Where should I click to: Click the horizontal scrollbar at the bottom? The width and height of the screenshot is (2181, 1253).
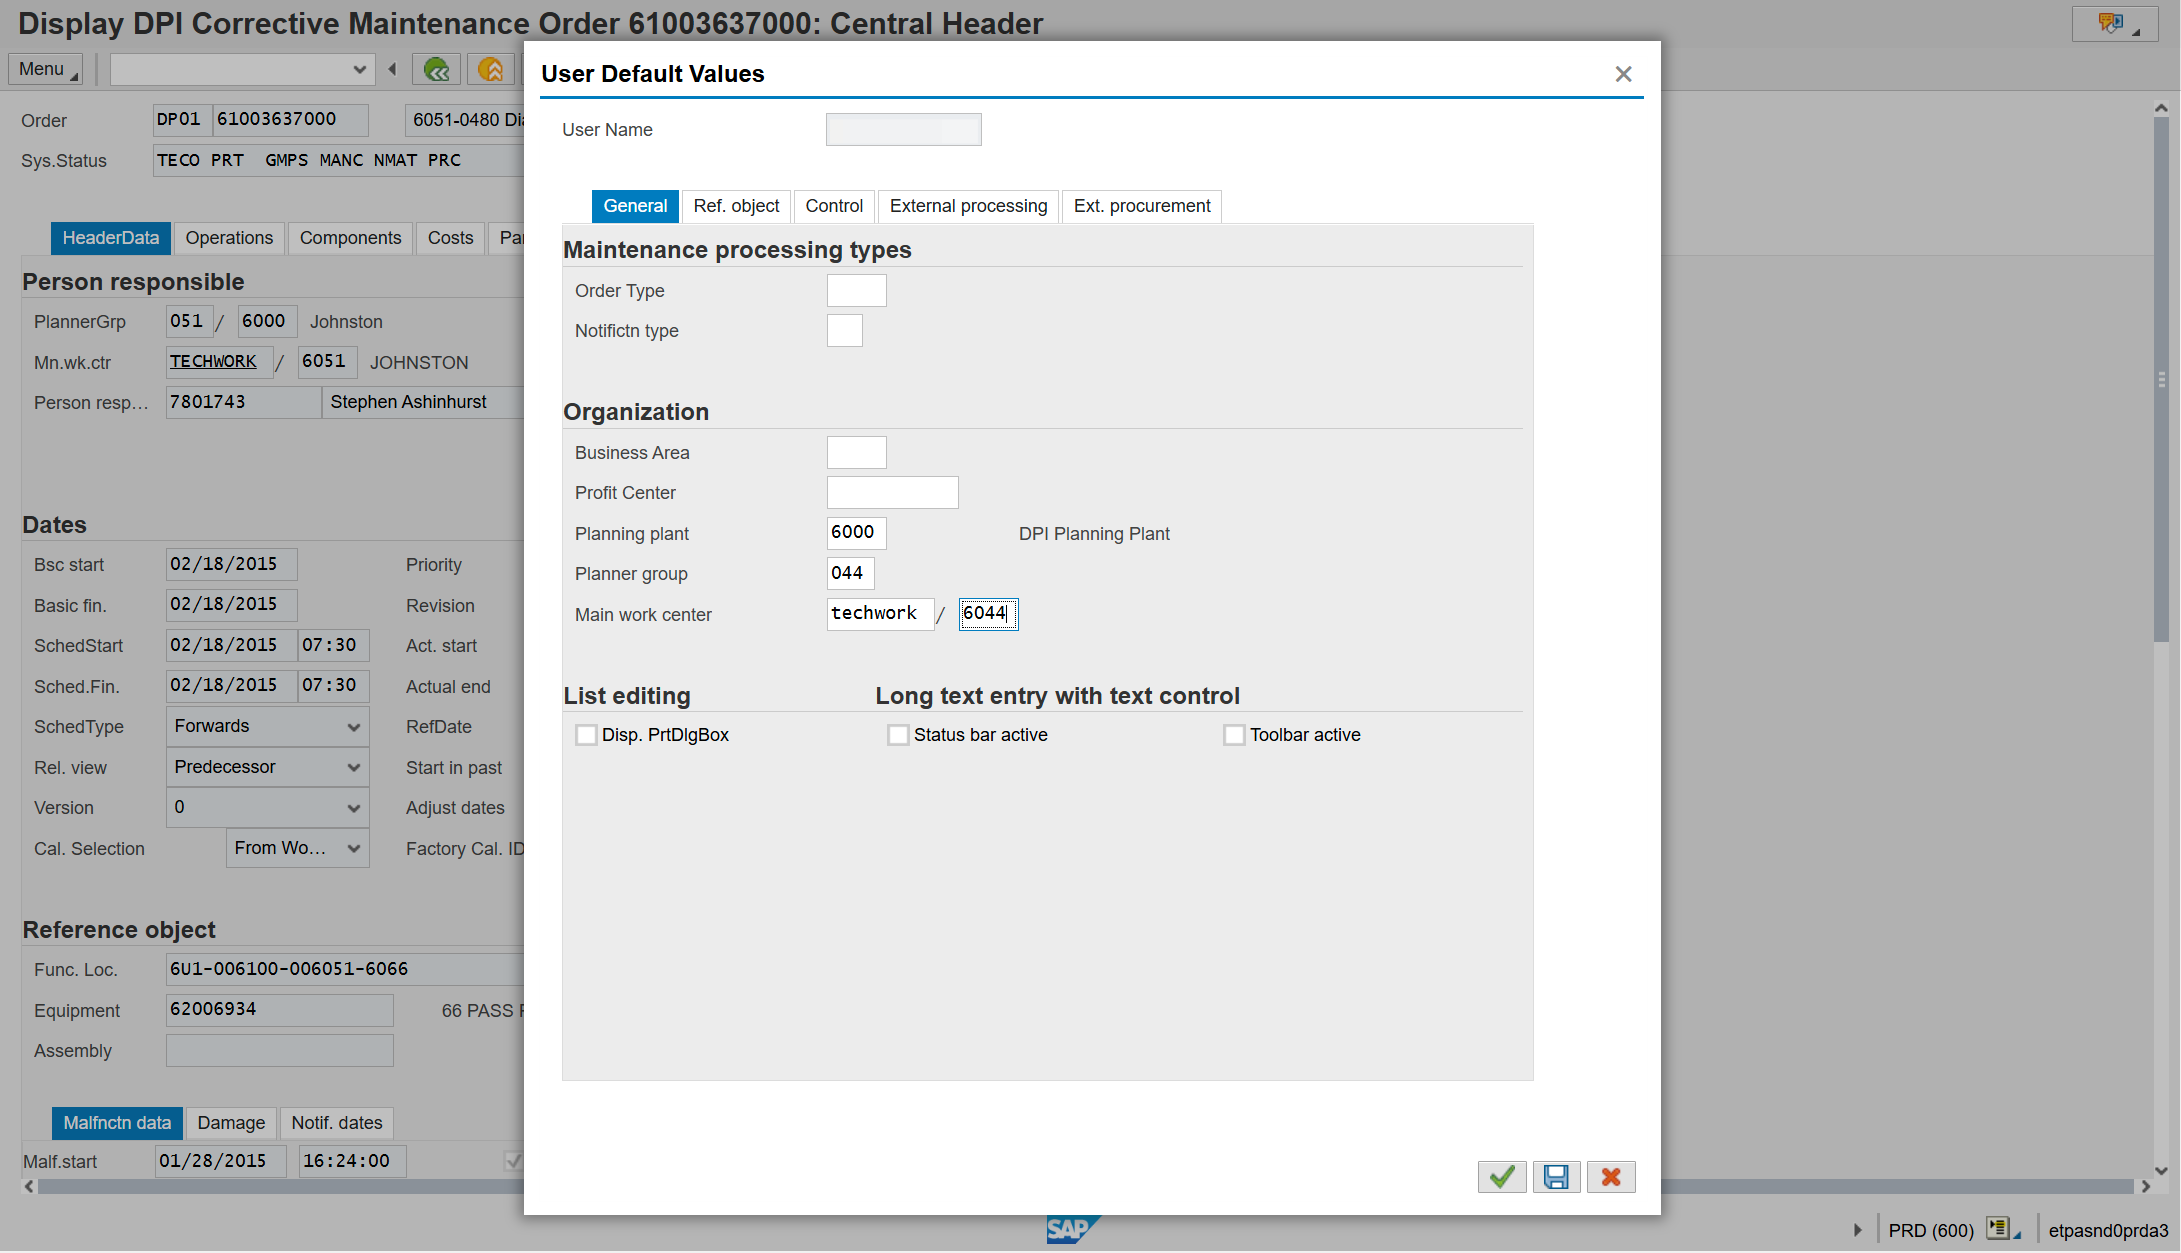pos(1085,1187)
